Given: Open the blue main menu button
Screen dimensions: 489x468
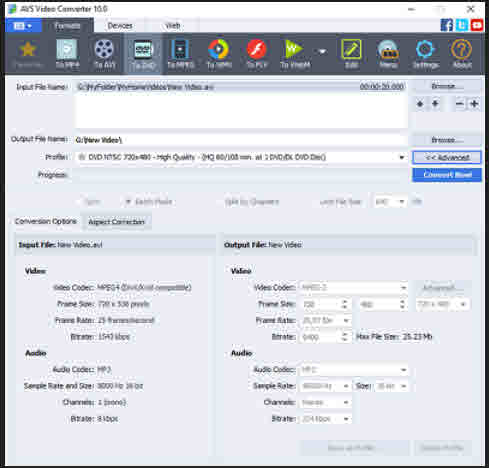Looking at the screenshot, I should 23,26.
